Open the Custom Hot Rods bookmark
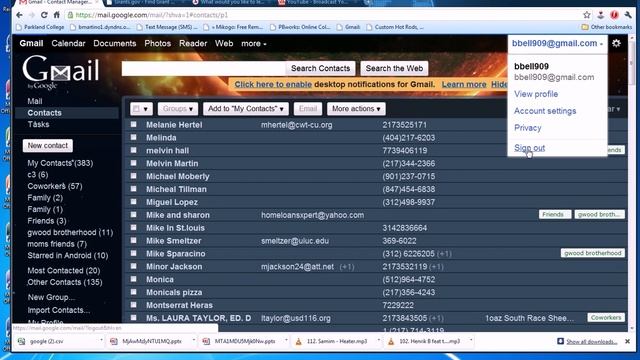 (x=395, y=27)
